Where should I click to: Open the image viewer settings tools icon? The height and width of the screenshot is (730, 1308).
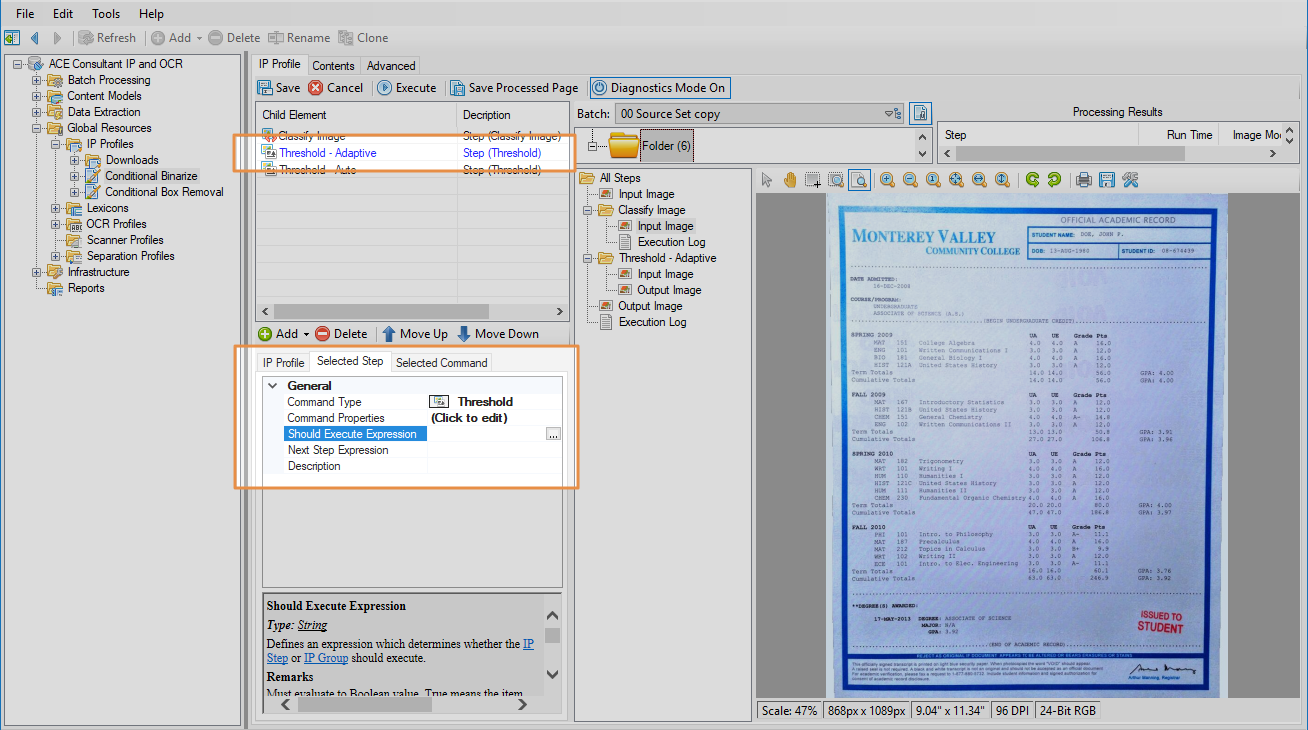point(1130,180)
